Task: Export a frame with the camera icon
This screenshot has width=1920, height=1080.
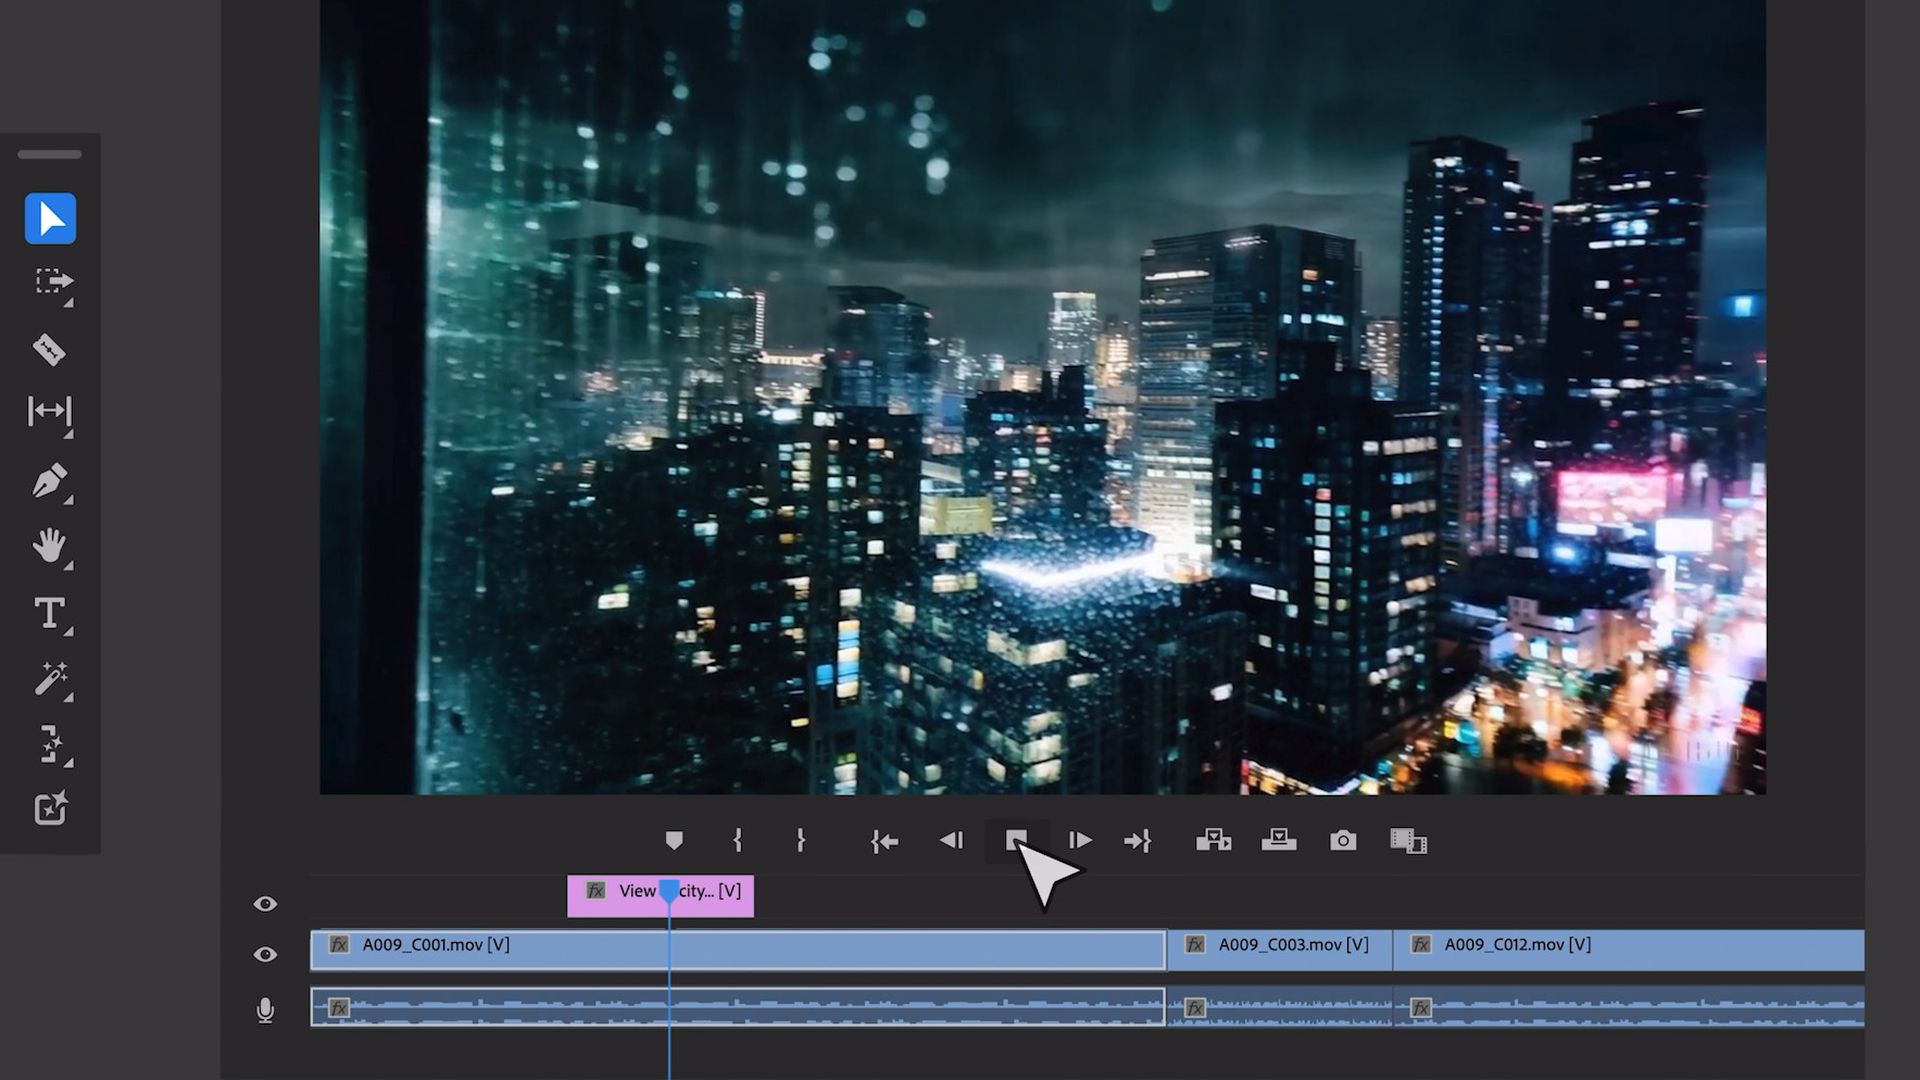Action: pos(1343,841)
